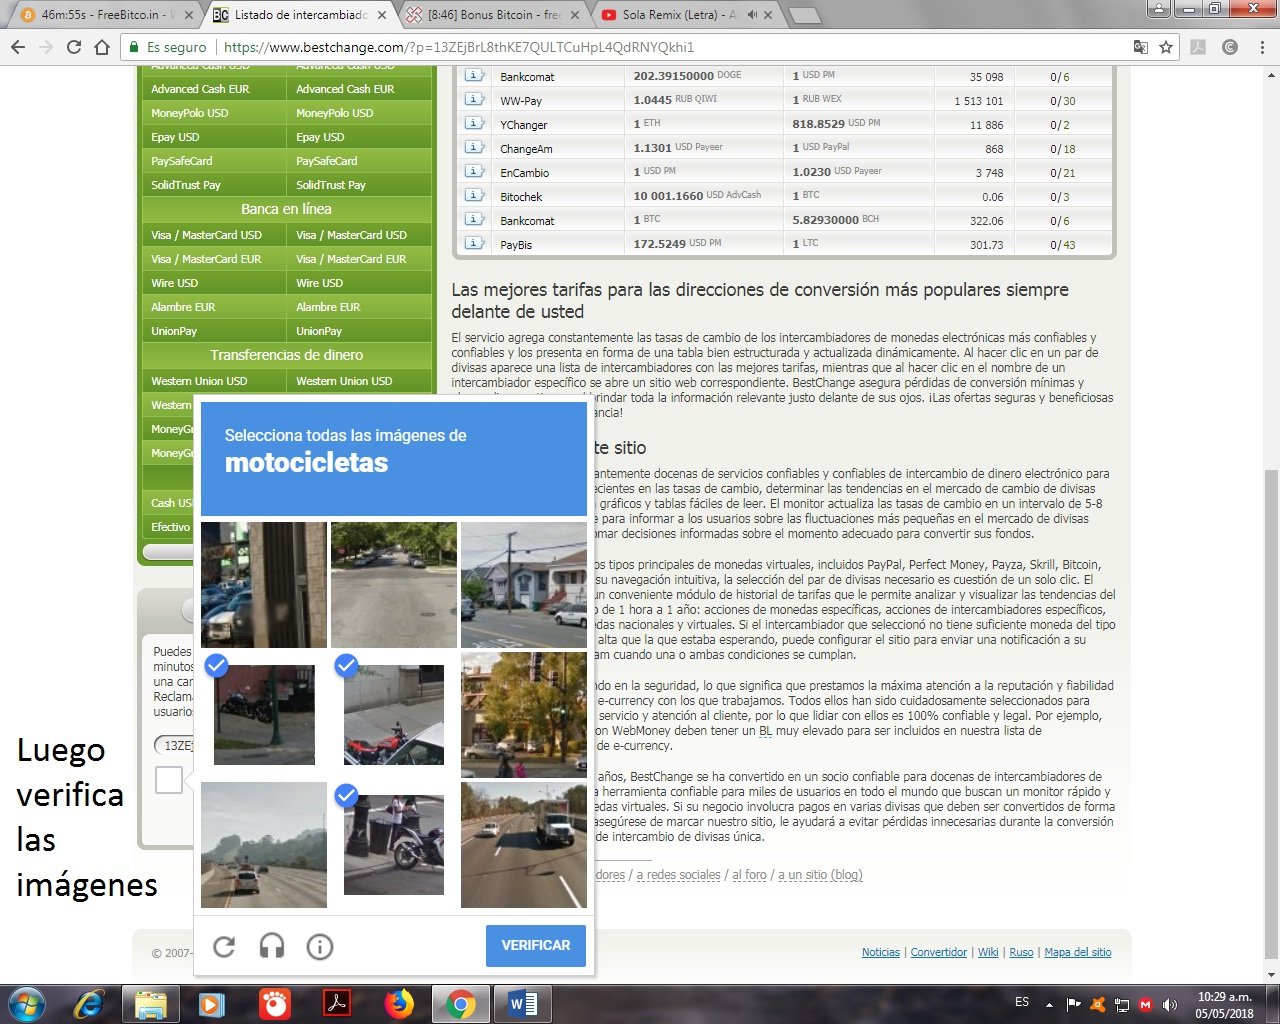Click the reCAPTCHA reload challenge icon
This screenshot has width=1280, height=1024.
point(224,946)
